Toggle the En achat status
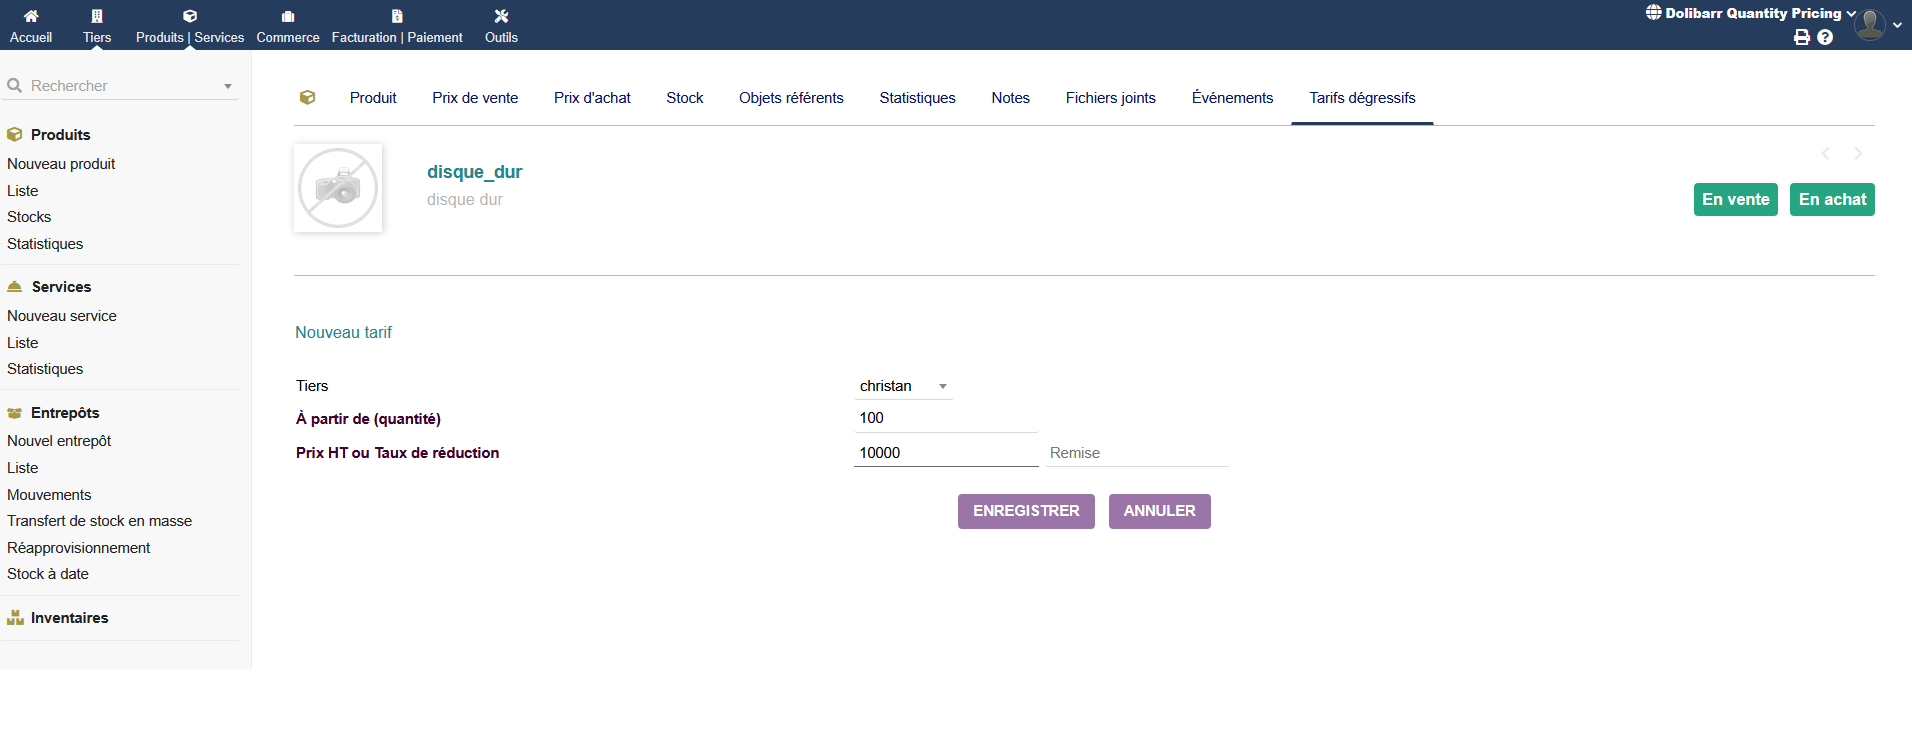Screen dimensions: 1912x753 (1832, 199)
